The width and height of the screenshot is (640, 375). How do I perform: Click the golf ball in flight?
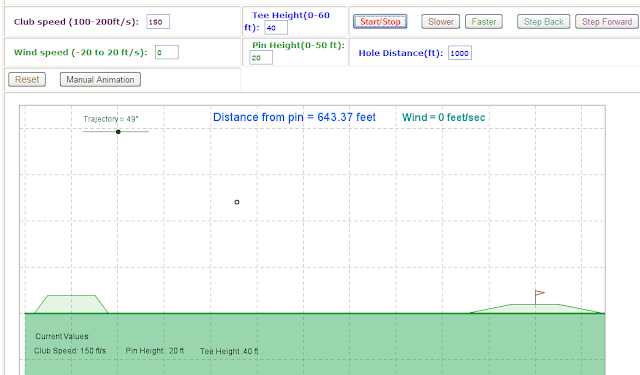237,202
